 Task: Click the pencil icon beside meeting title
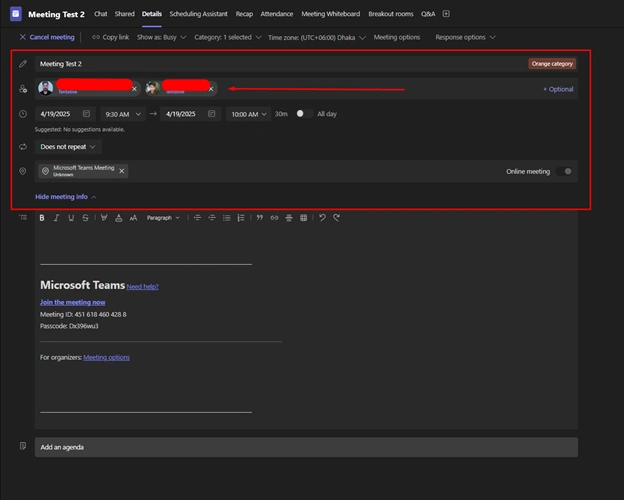tap(23, 64)
